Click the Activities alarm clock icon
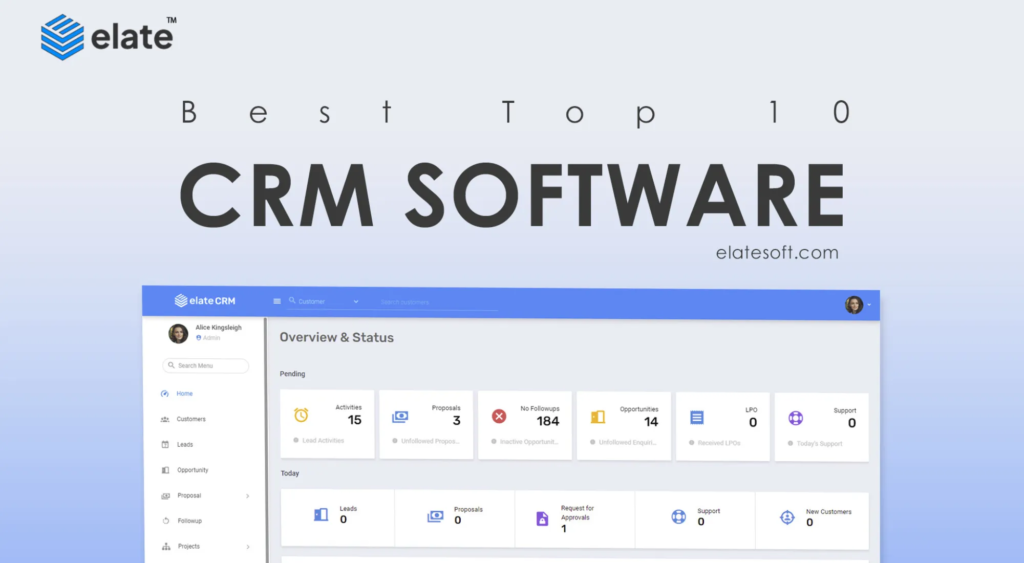Screen dimensions: 1024x563 [x=301, y=415]
